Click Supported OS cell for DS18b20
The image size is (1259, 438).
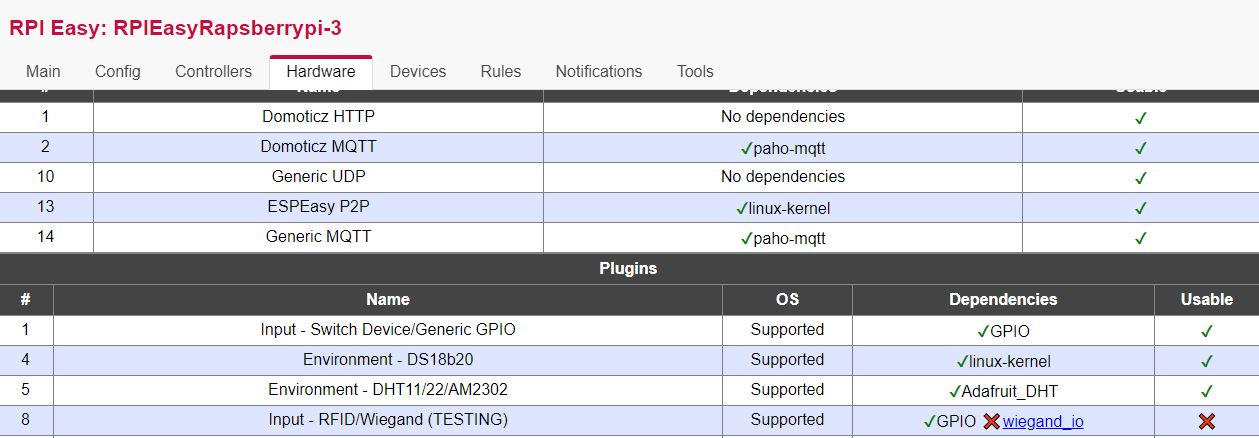pos(787,359)
